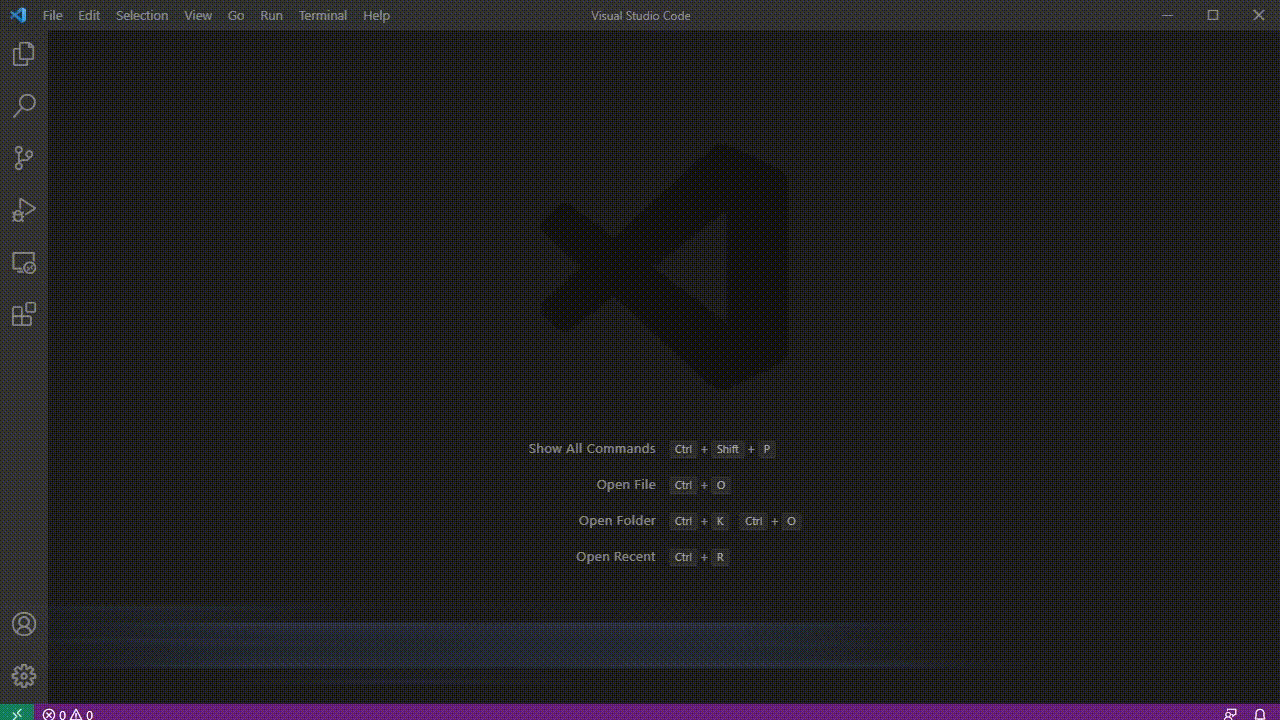Open the Source Control view

22,158
